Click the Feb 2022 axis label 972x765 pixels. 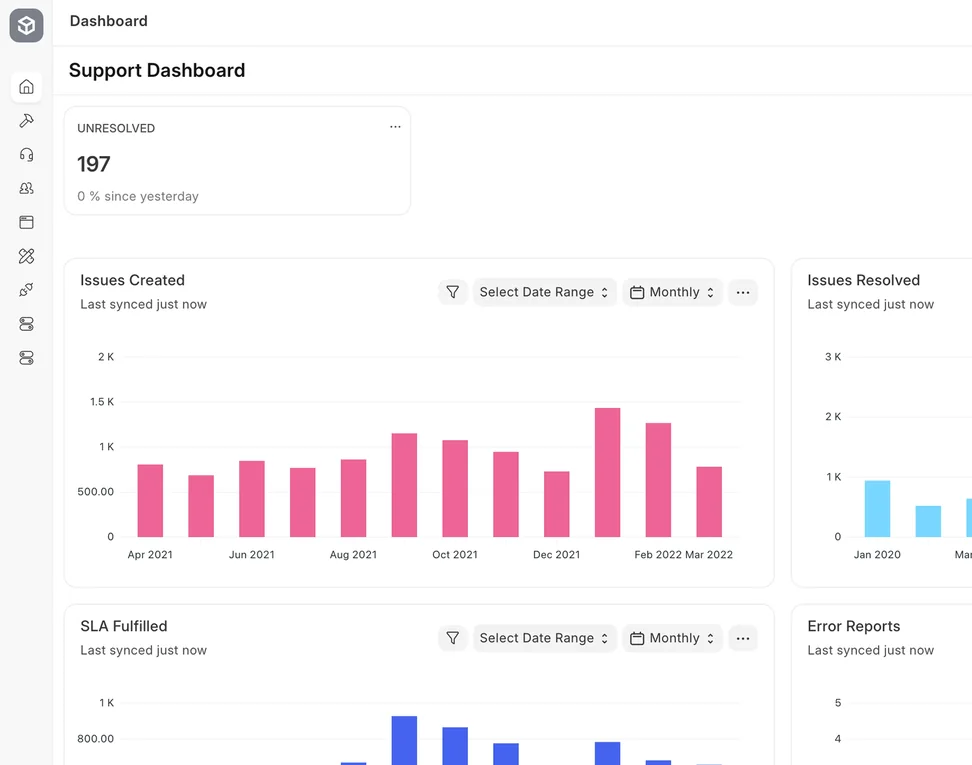click(x=658, y=555)
